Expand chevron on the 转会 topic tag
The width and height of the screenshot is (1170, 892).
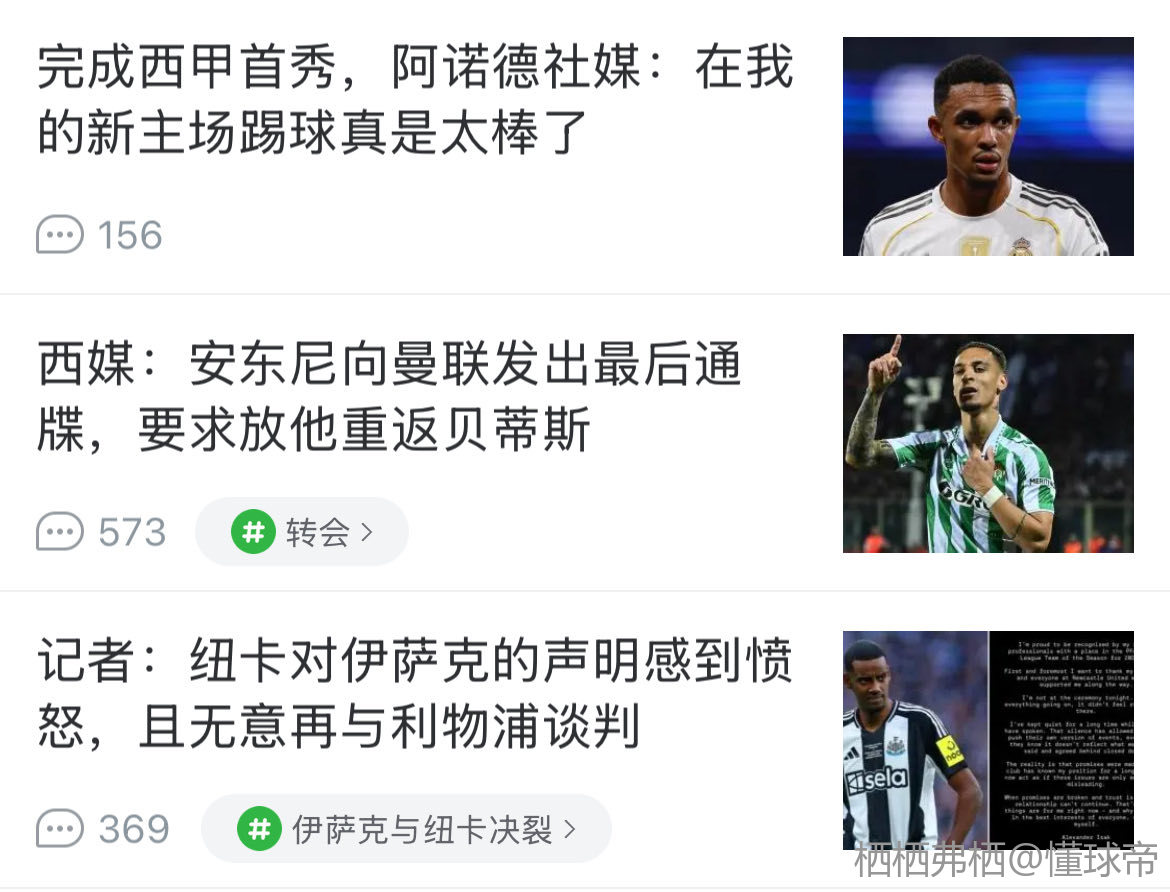click(x=366, y=532)
